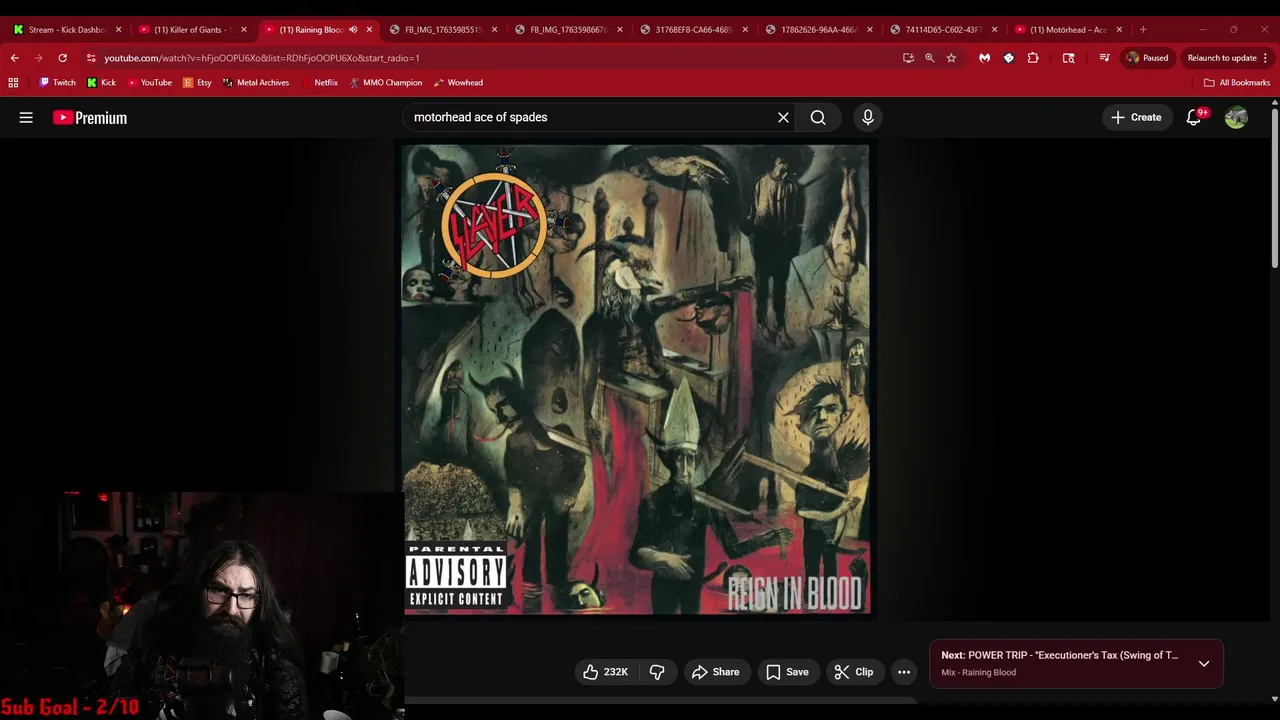Viewport: 1280px width, 720px height.
Task: Like the video with thumbs up
Action: click(606, 672)
